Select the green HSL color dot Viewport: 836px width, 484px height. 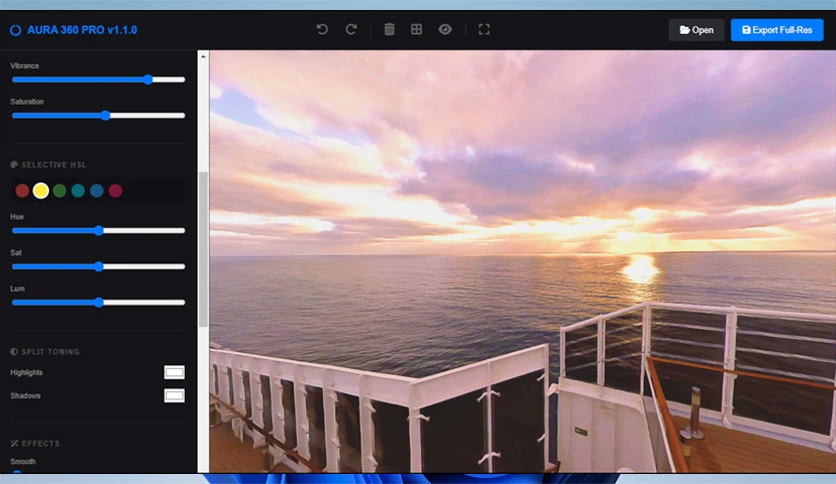coord(59,191)
